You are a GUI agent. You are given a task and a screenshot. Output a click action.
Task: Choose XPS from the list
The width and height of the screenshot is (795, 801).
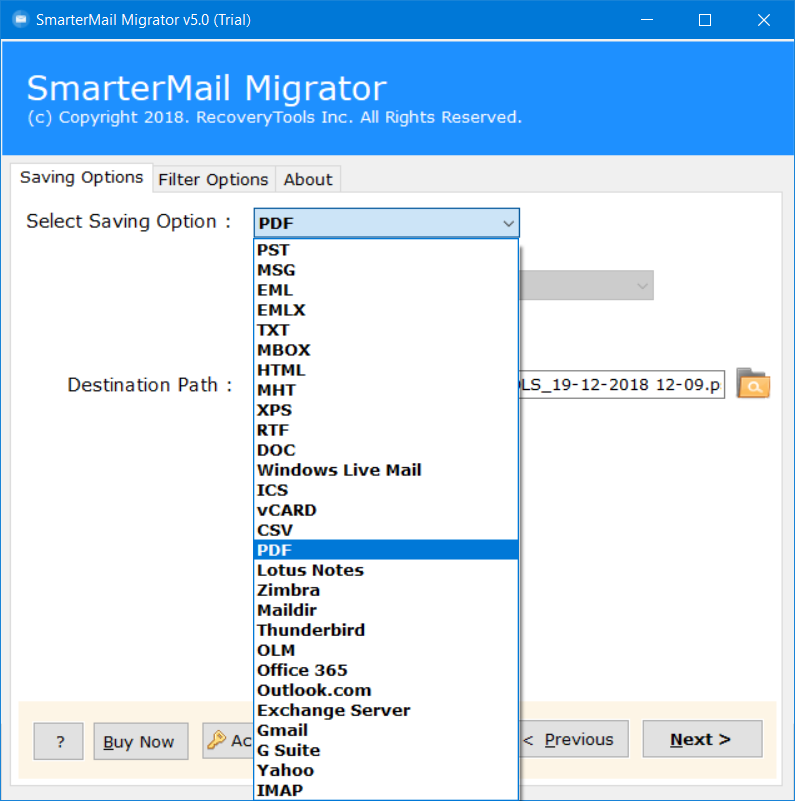coord(386,410)
